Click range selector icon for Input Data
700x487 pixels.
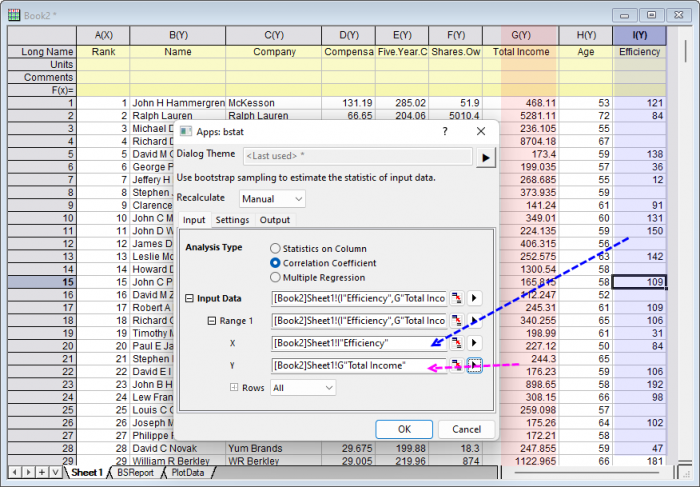pyautogui.click(x=457, y=297)
